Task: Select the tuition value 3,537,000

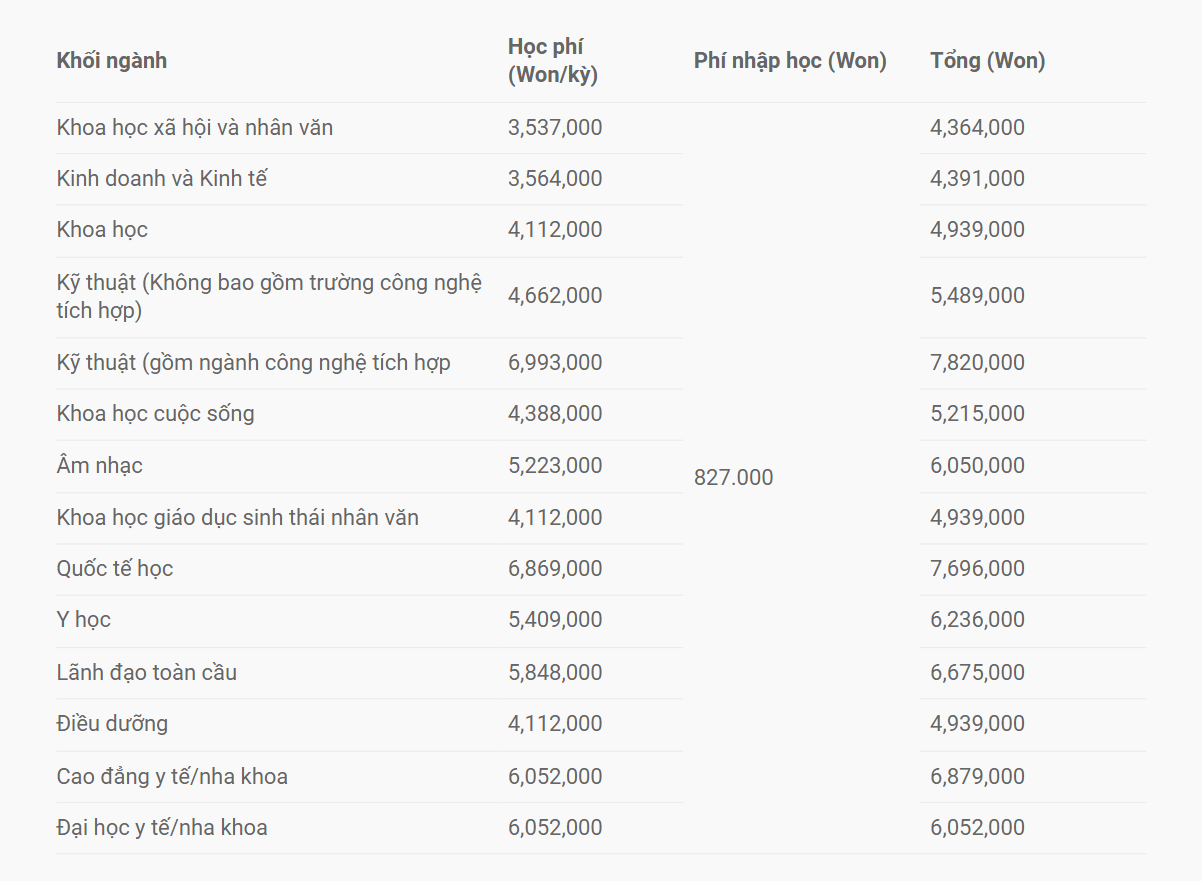Action: [x=555, y=128]
